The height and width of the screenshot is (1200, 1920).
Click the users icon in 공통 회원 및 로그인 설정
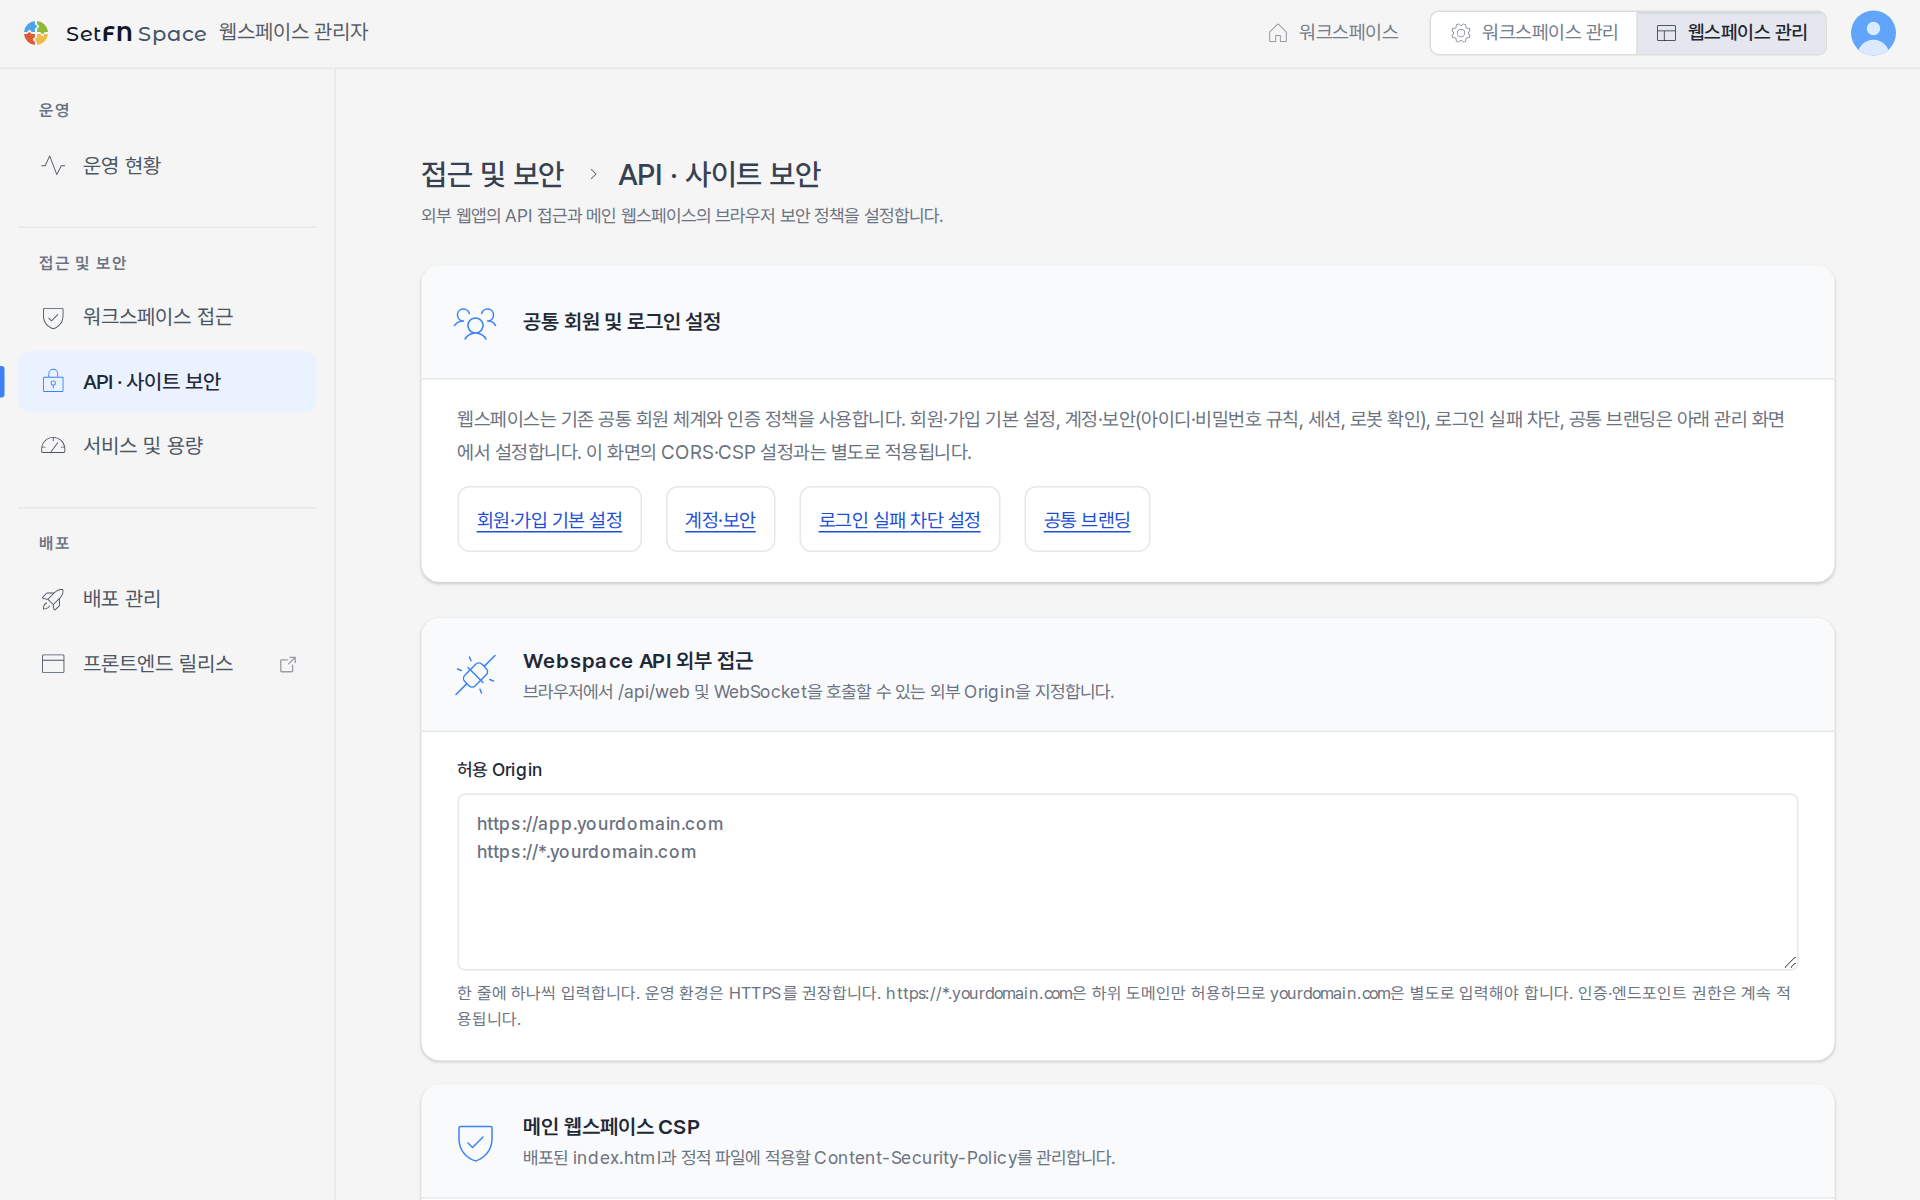[475, 322]
